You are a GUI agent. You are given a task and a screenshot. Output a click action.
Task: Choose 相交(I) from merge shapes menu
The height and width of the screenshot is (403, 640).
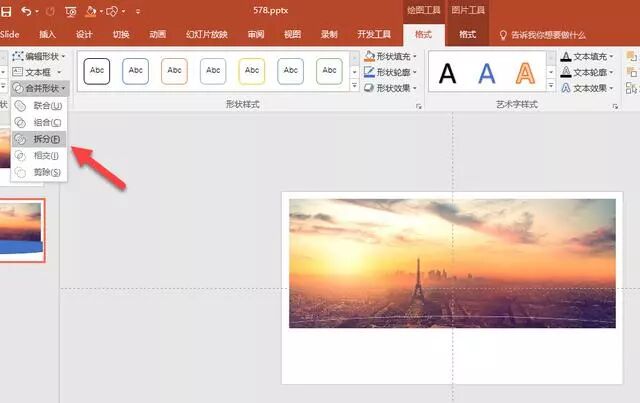click(x=39, y=156)
